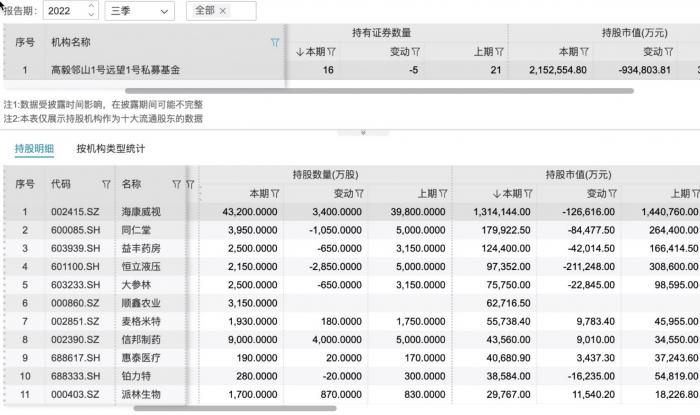Filter 持有证券数量 上期 column in the upper table

pyautogui.click(x=500, y=52)
